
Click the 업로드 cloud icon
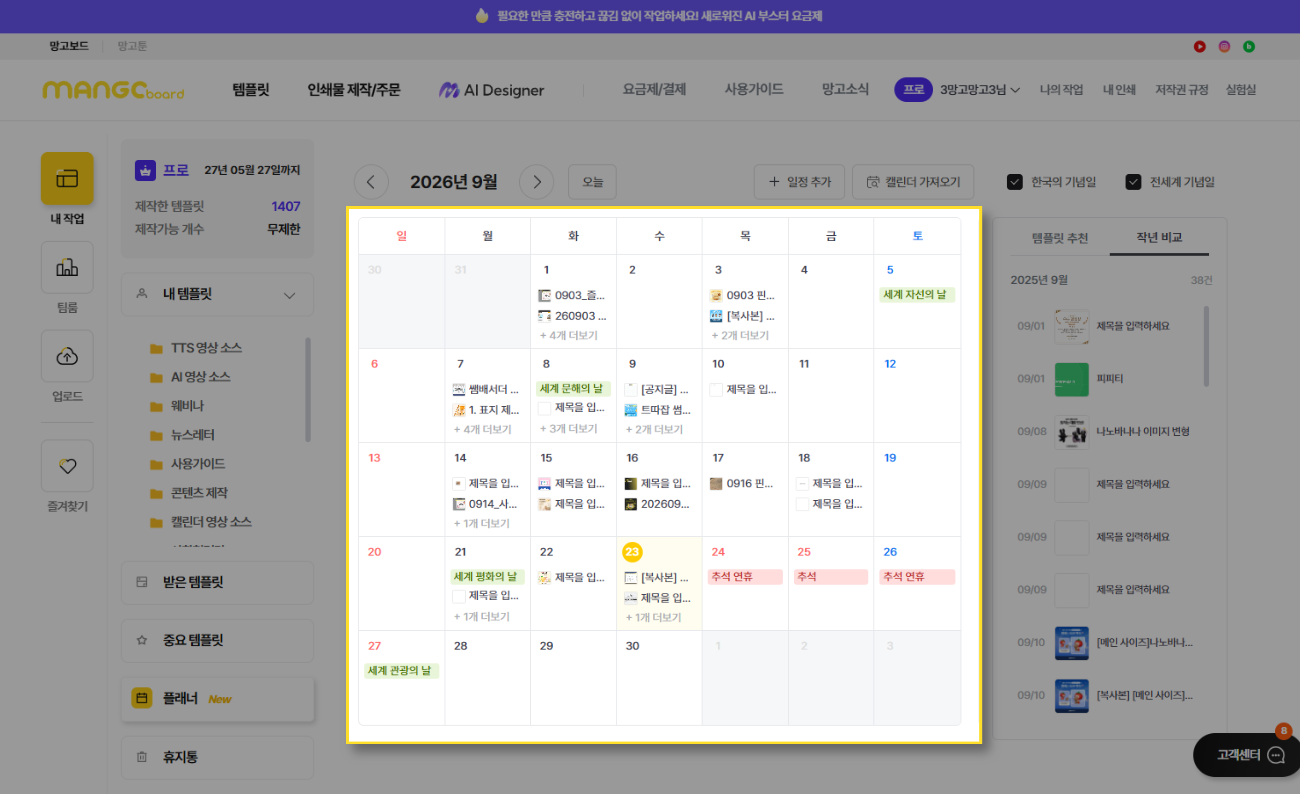tap(67, 356)
